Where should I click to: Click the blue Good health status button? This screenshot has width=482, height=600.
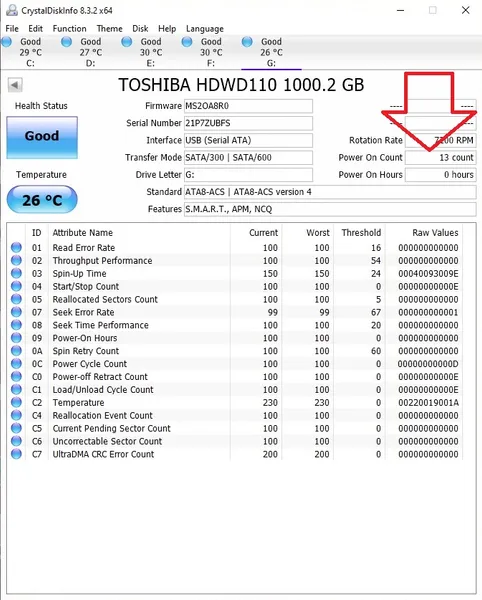point(42,137)
